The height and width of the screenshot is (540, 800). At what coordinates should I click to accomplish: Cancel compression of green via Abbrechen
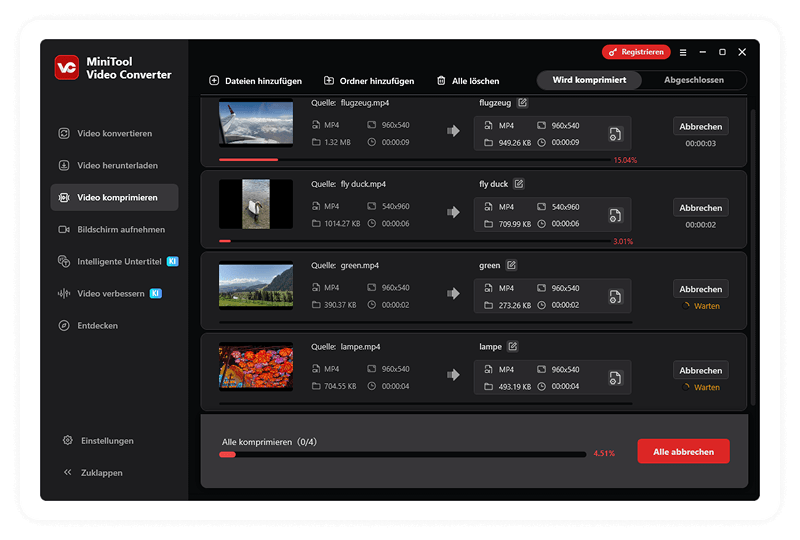click(701, 289)
